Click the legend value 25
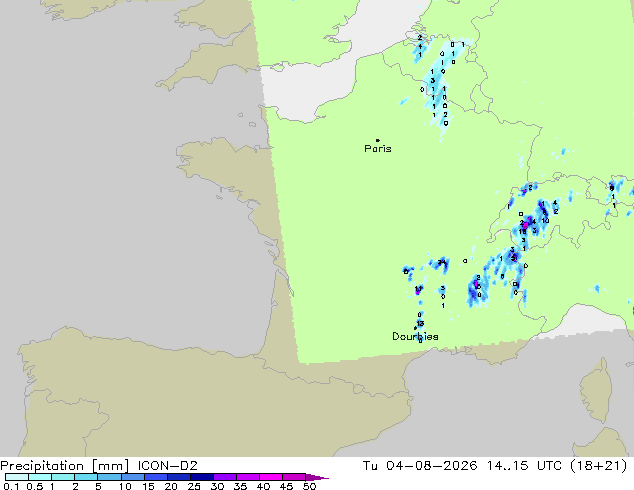The image size is (634, 490). coord(194,486)
